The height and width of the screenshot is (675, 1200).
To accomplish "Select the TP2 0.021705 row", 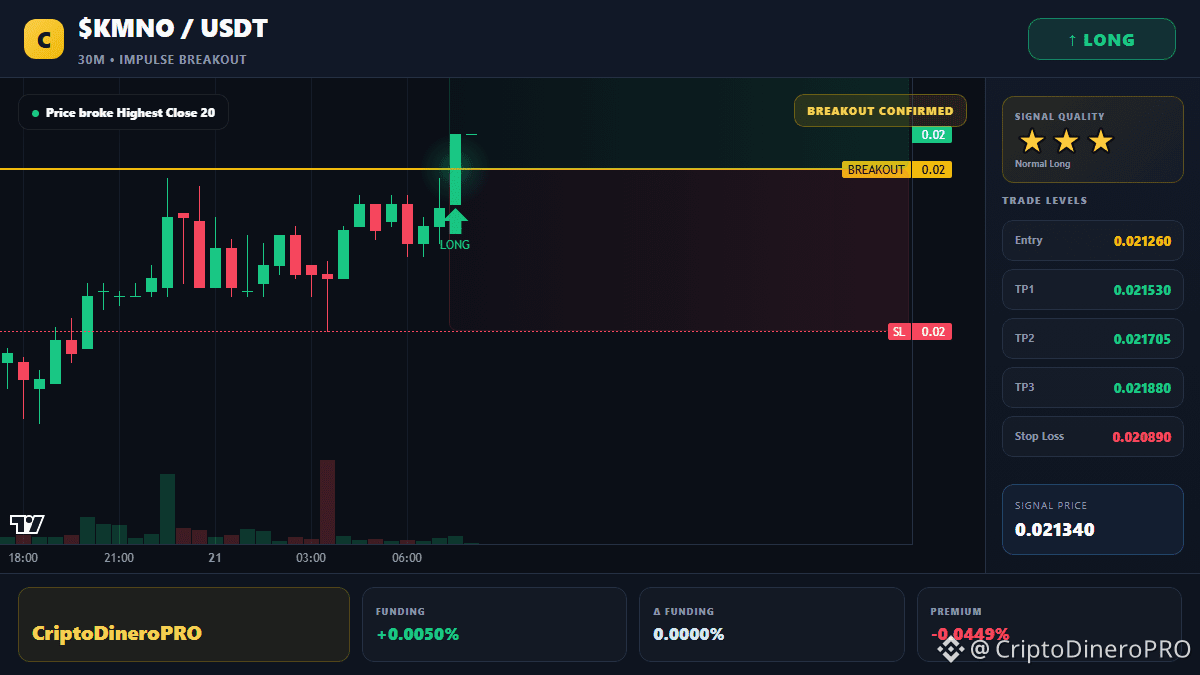I will [x=1092, y=339].
